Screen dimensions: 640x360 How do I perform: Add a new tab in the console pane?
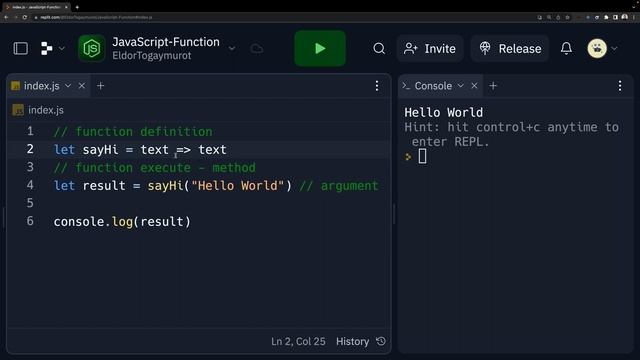493,86
